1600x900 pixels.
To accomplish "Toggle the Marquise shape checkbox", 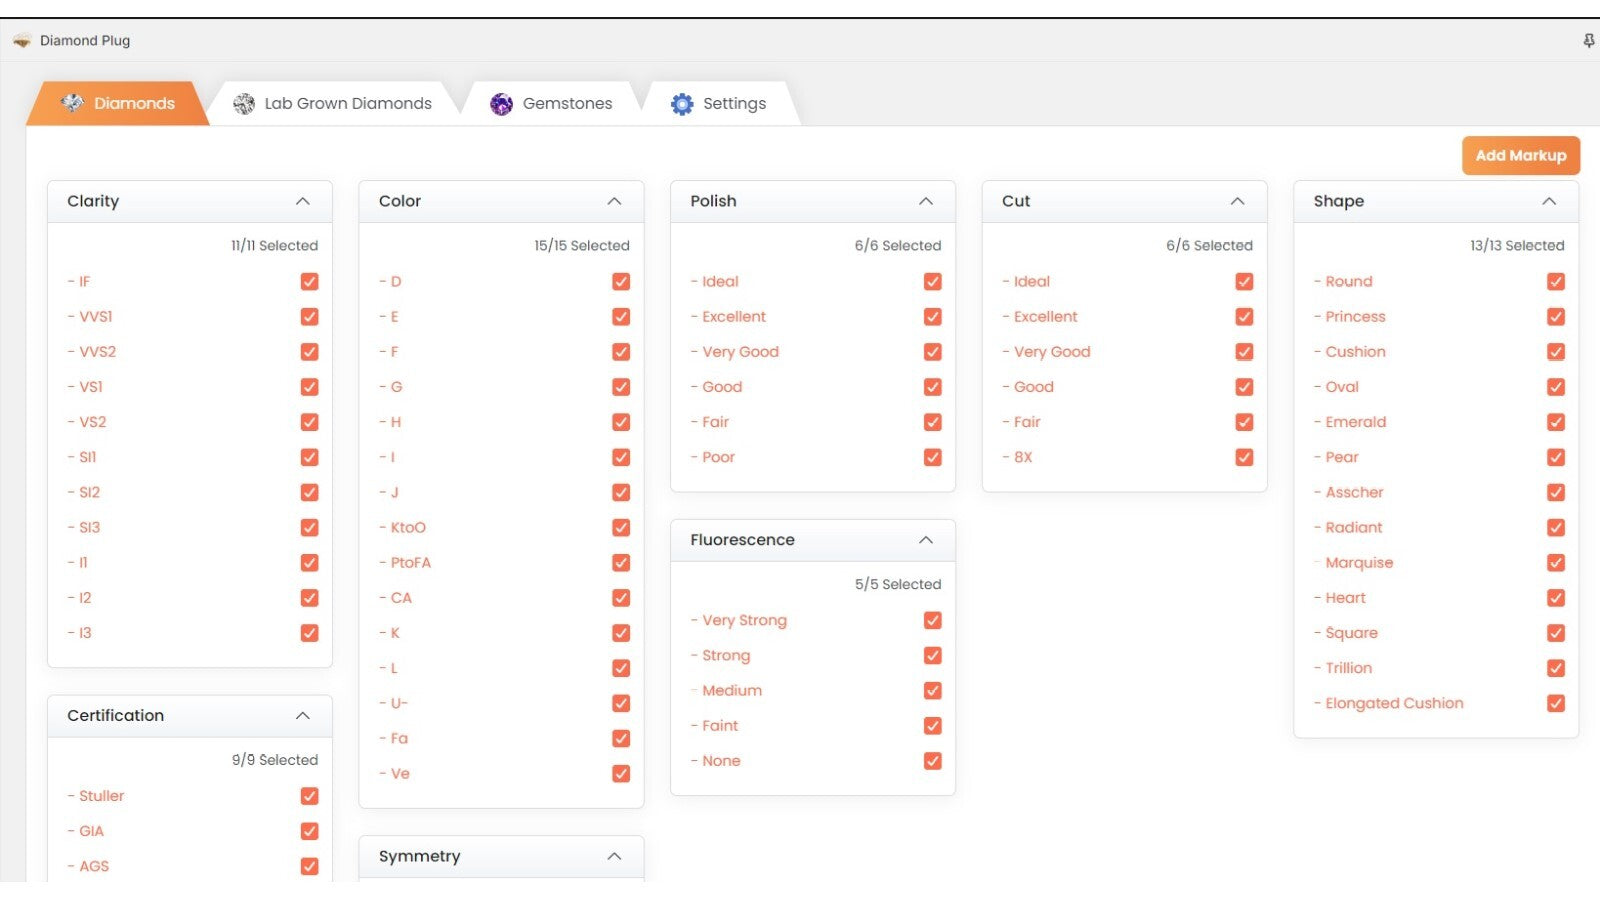I will coord(1556,563).
